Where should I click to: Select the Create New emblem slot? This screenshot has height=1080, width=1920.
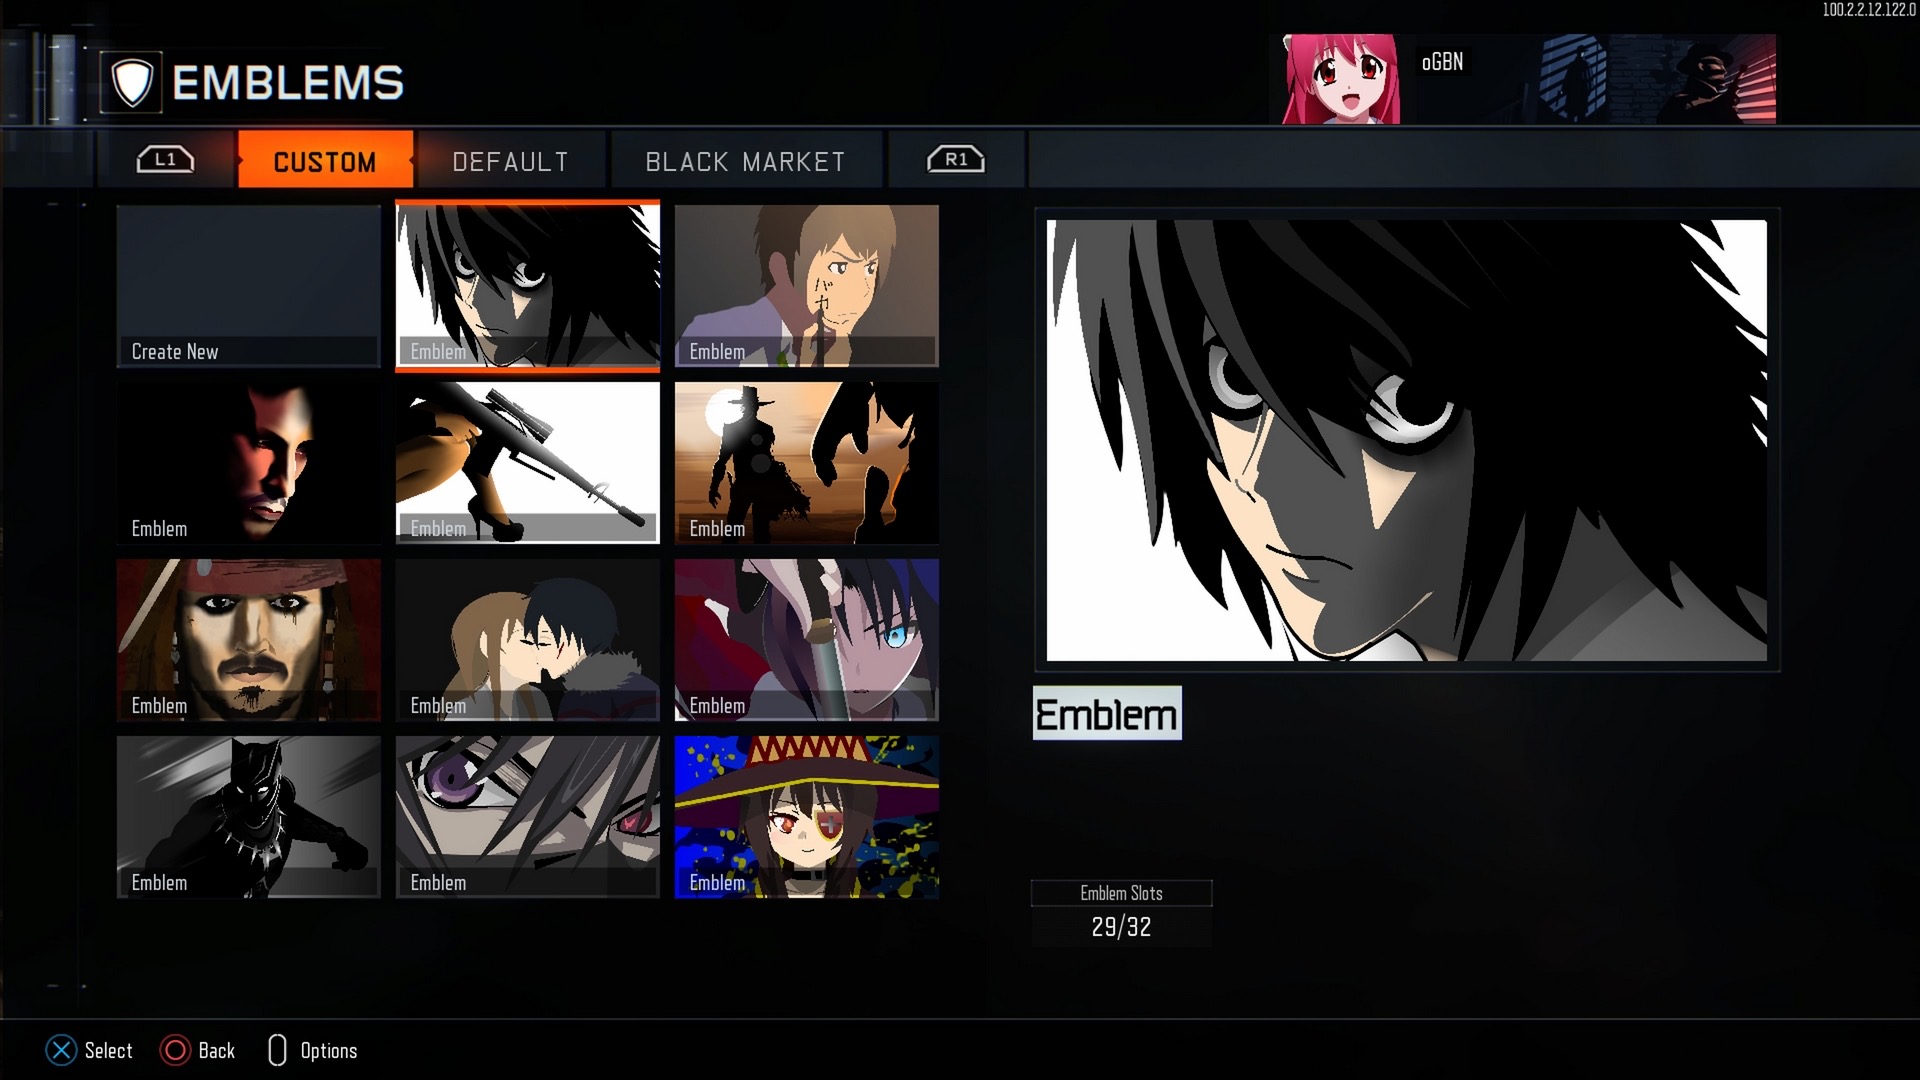point(248,286)
